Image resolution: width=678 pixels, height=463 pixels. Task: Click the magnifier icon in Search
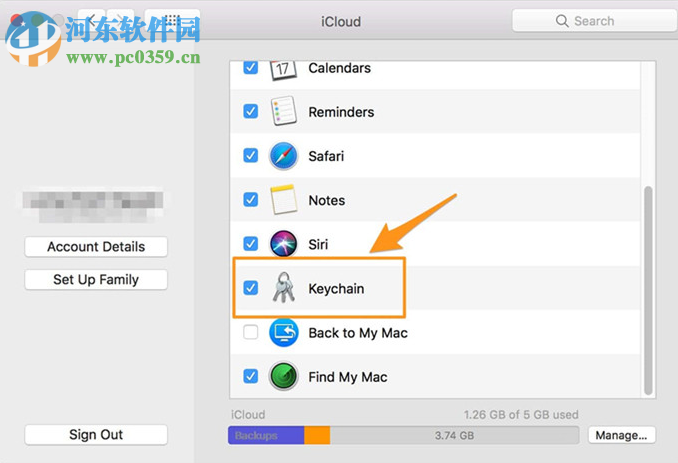(562, 21)
